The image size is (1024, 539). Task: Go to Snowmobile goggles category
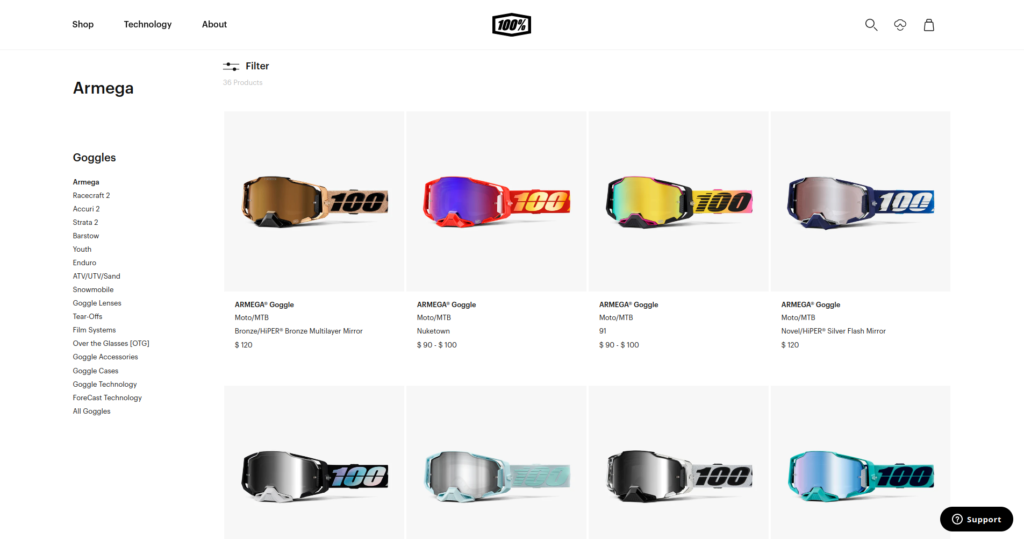tap(93, 289)
